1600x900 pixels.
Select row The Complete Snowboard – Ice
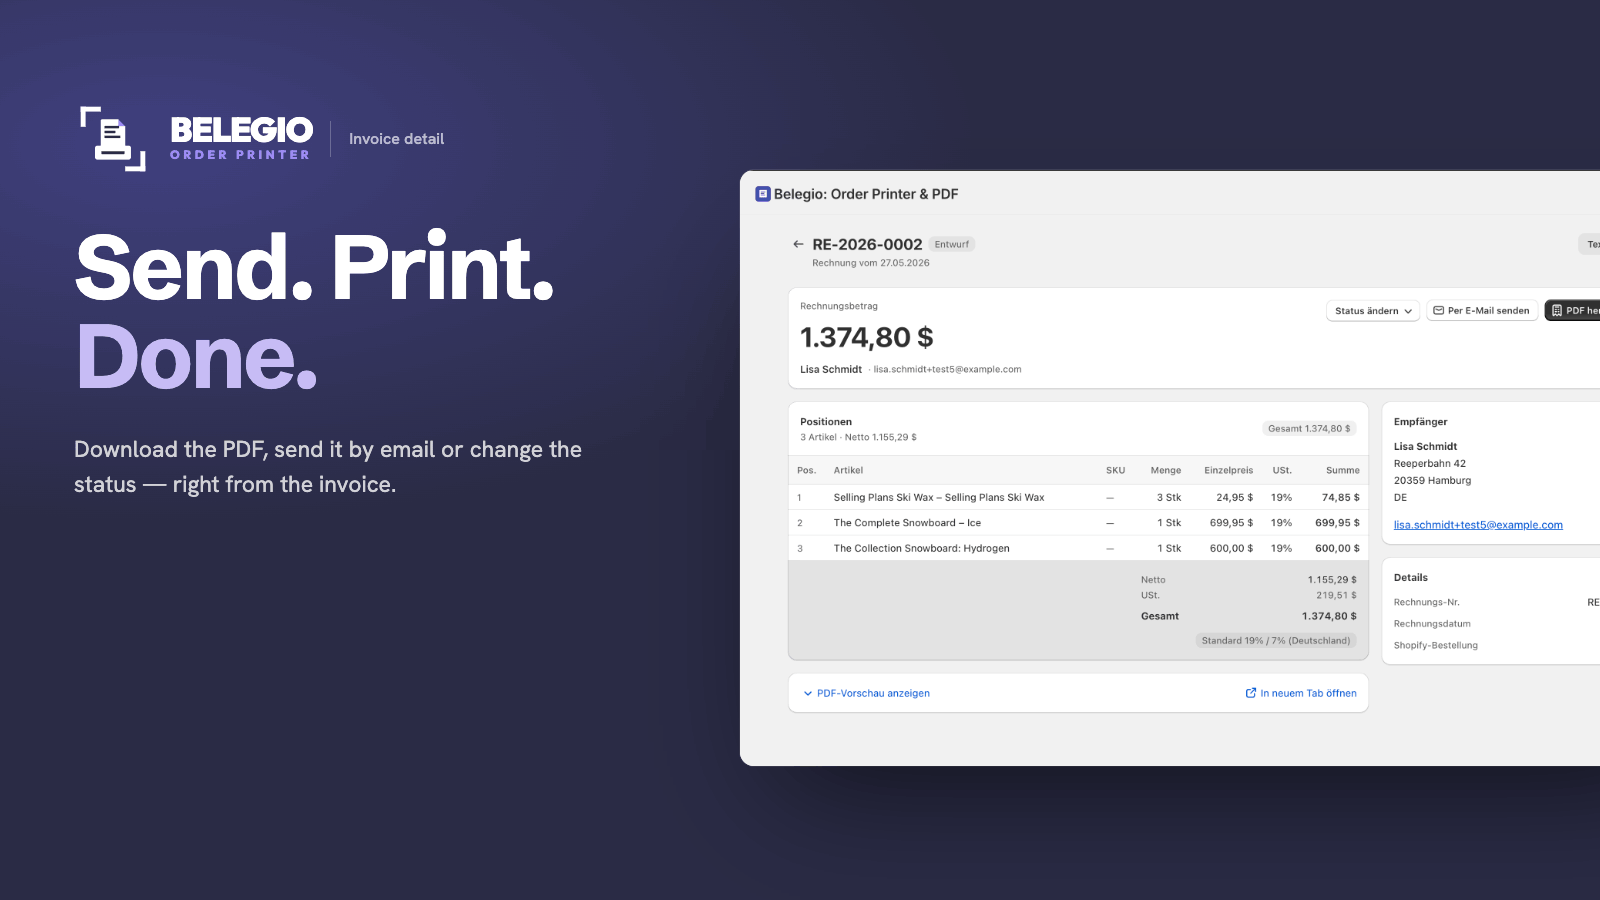[x=1078, y=523]
